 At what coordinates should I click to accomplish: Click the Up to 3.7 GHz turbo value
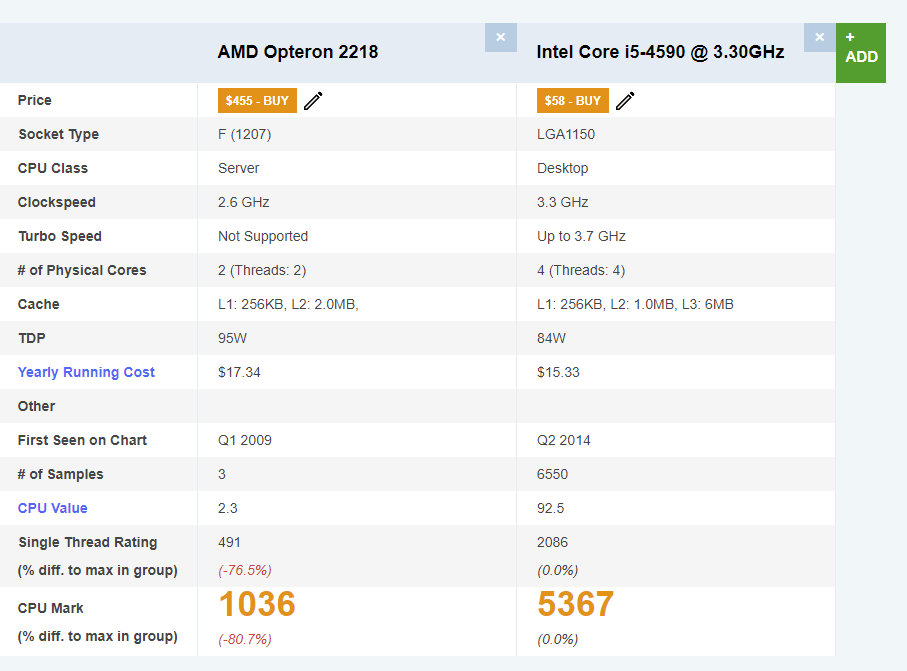(581, 236)
